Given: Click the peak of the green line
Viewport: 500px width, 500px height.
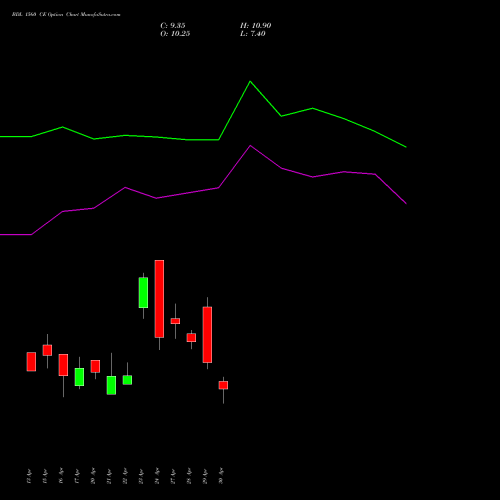Looking at the screenshot, I should [x=250, y=81].
